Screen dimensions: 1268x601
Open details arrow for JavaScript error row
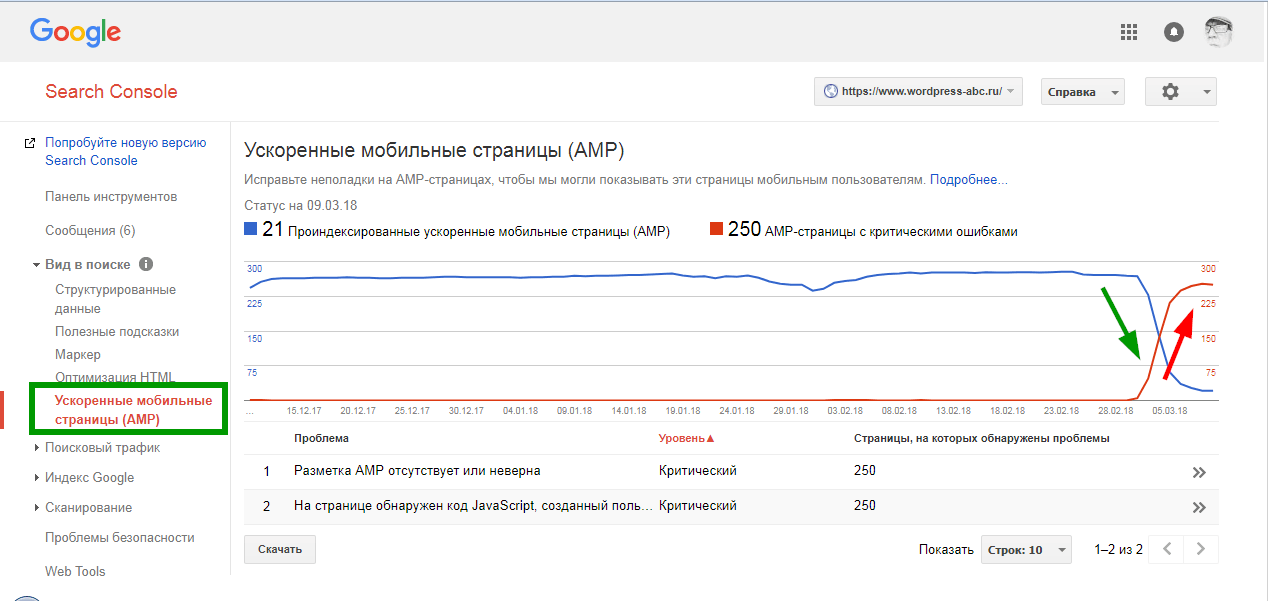click(1200, 507)
